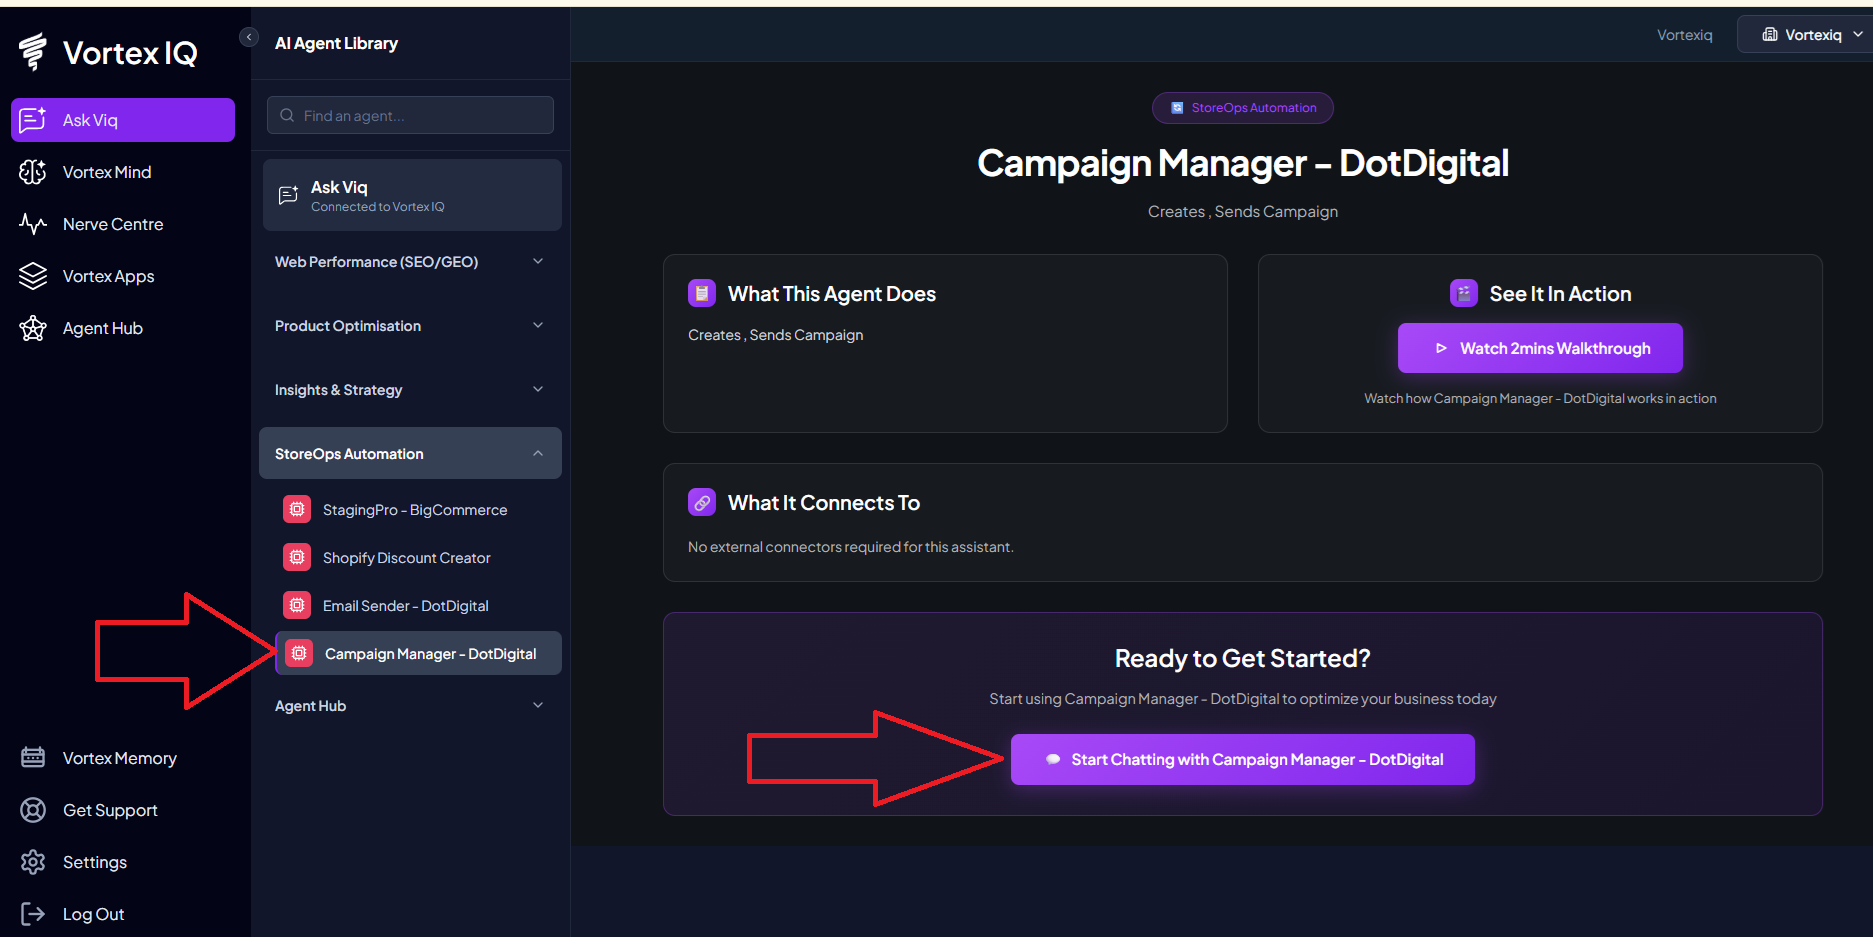Click the StagingPro – BigCommerce agent icon
This screenshot has width=1873, height=937.
pos(297,509)
